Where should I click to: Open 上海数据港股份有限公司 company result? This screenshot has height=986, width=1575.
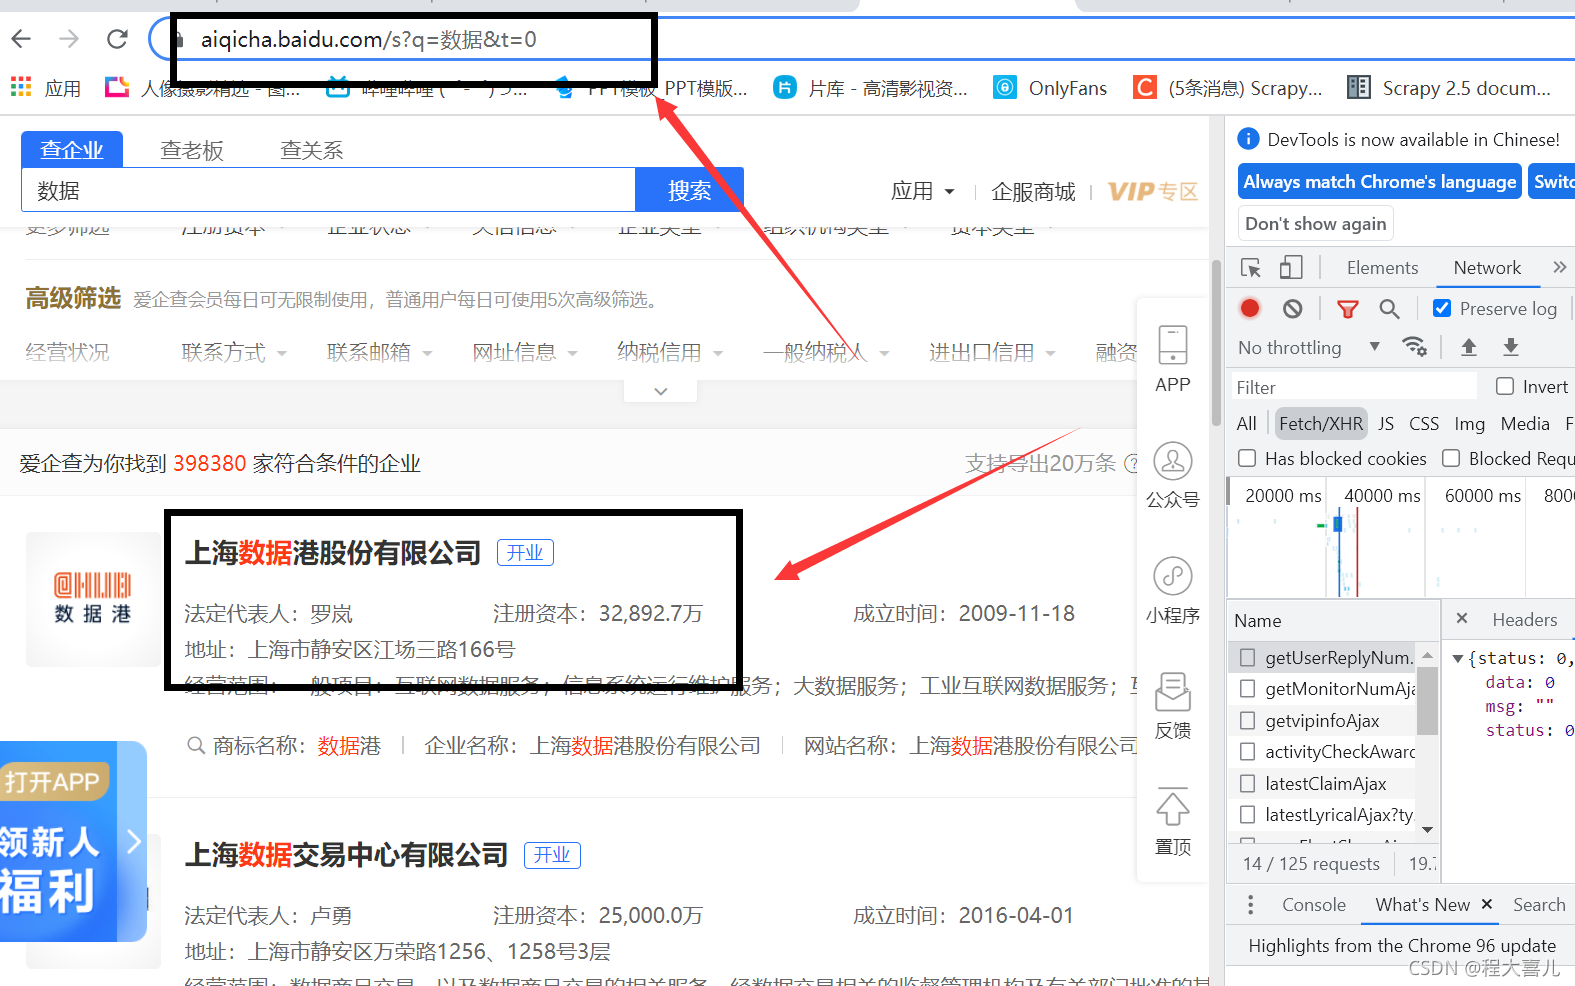(x=333, y=553)
